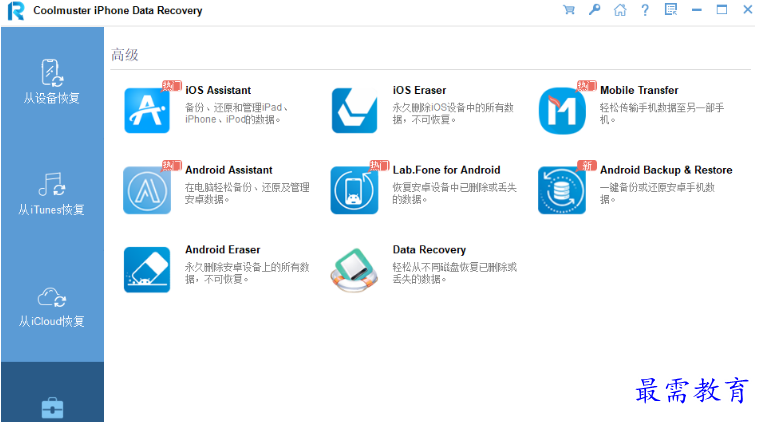
Task: Open the Android Assistant title link
Action: coord(229,170)
